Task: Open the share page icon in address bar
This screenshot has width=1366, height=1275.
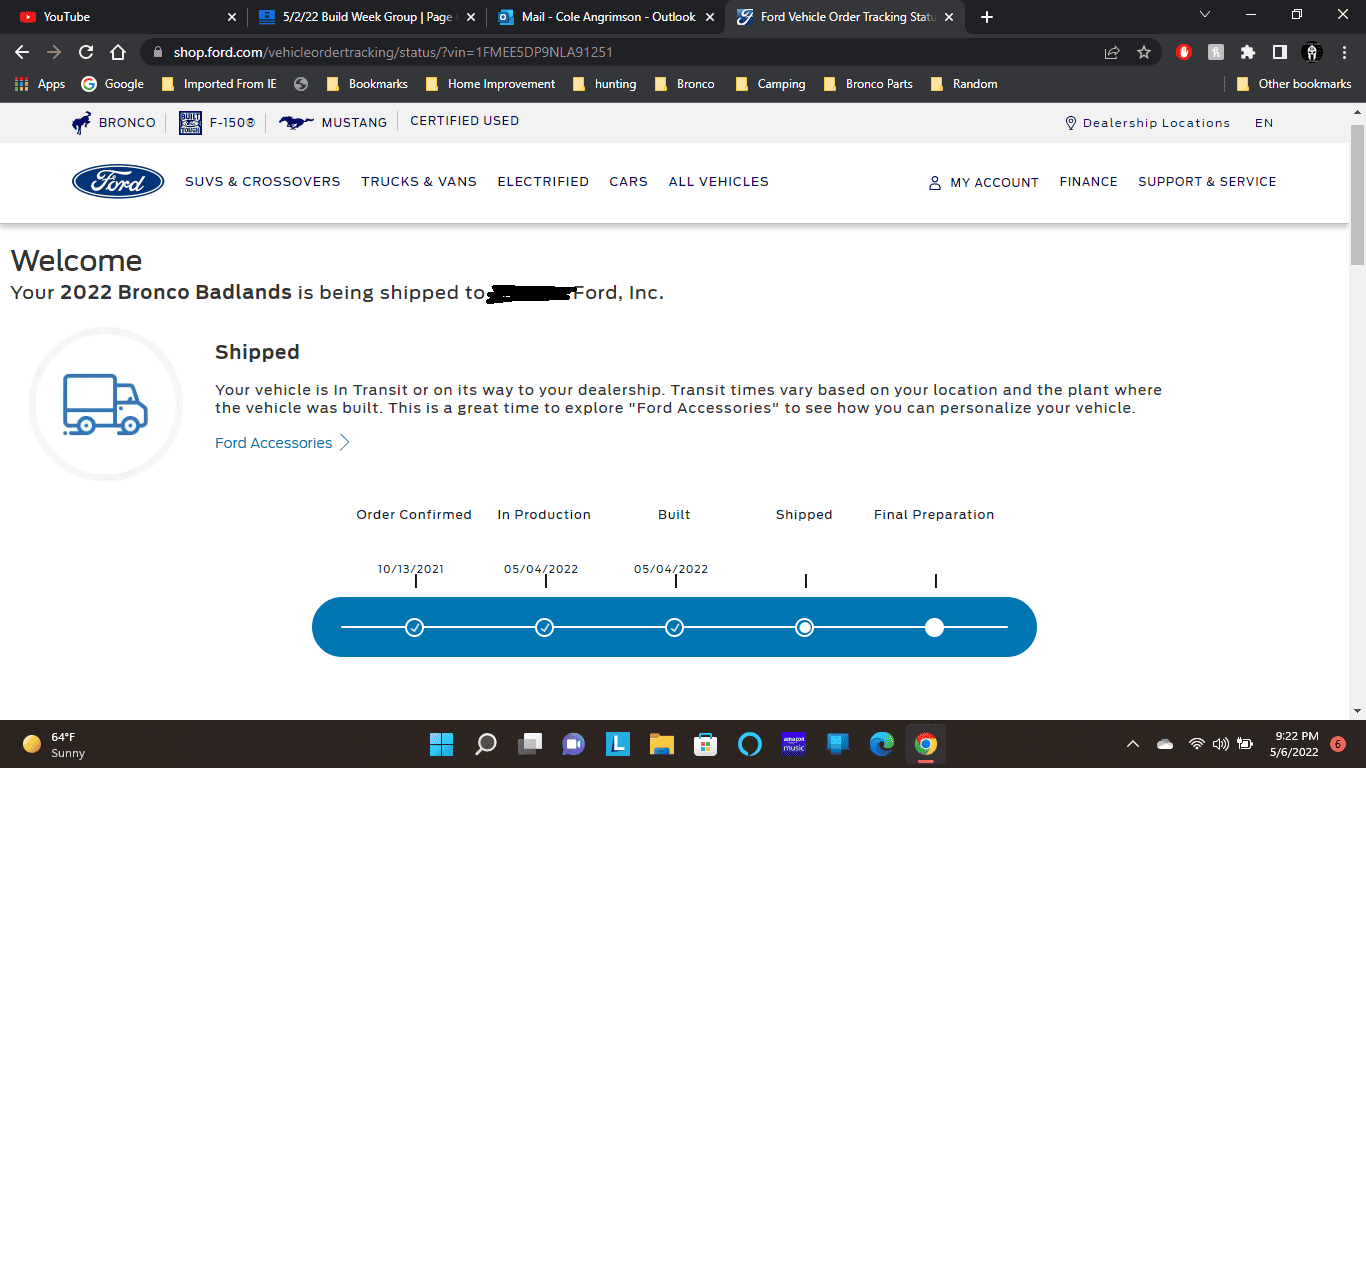Action: 1112,52
